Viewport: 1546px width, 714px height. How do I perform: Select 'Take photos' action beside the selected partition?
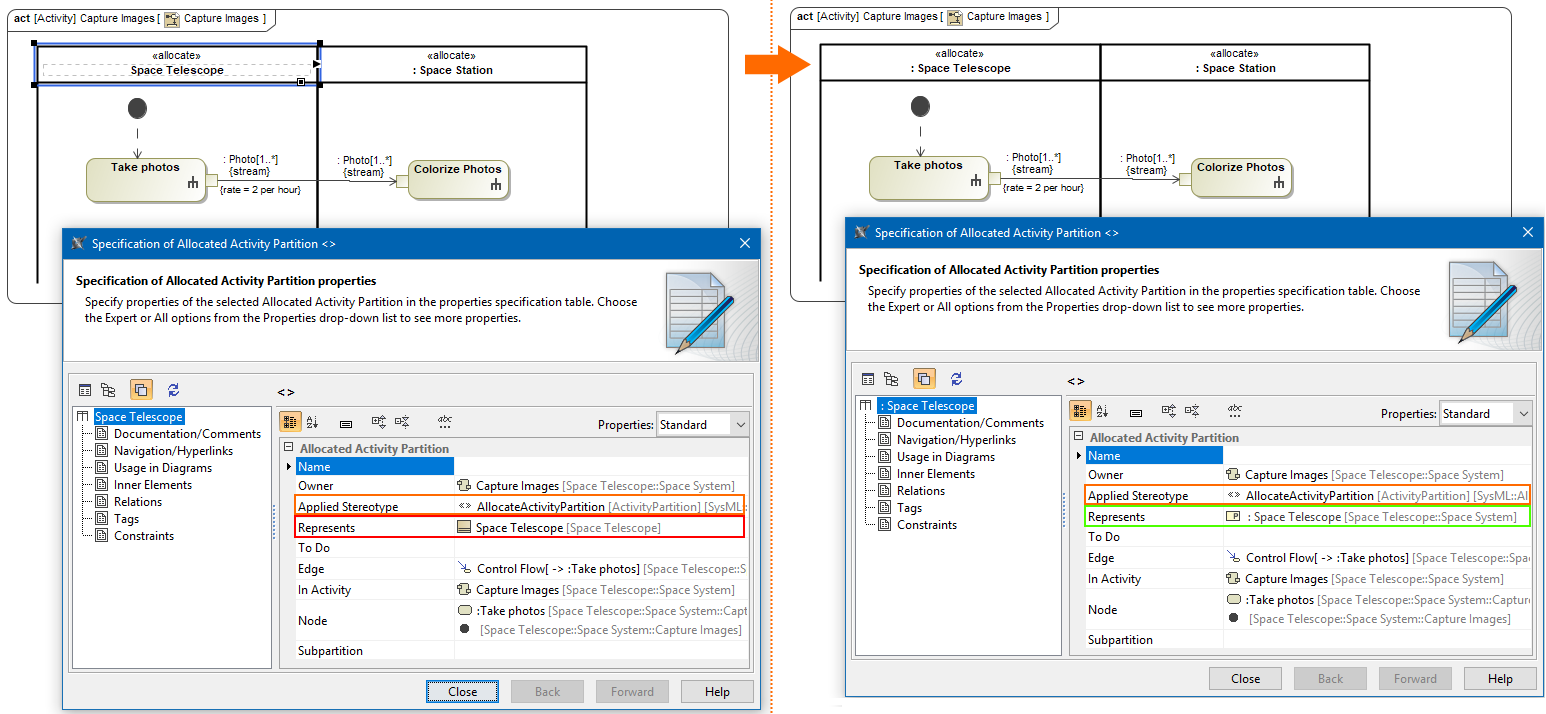tap(146, 179)
